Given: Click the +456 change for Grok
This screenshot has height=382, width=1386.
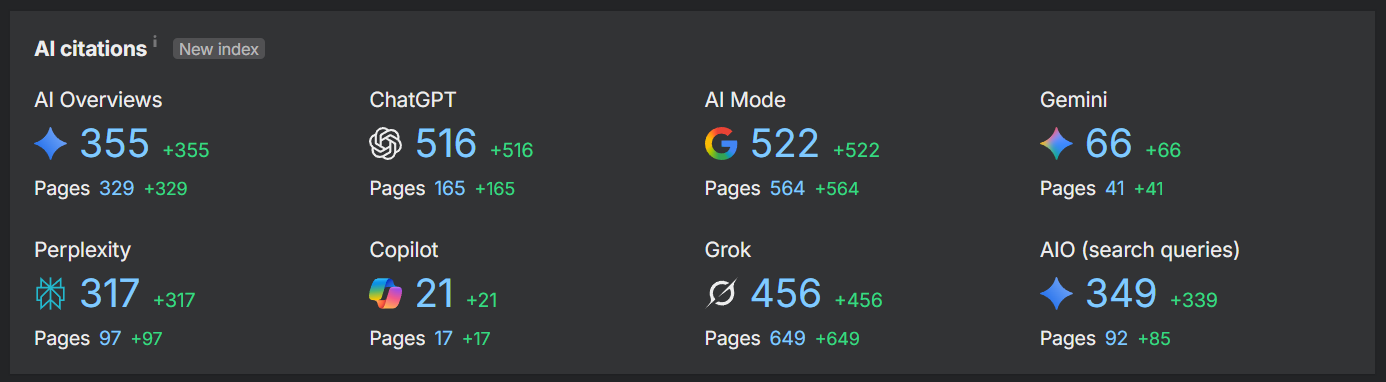Looking at the screenshot, I should [859, 300].
